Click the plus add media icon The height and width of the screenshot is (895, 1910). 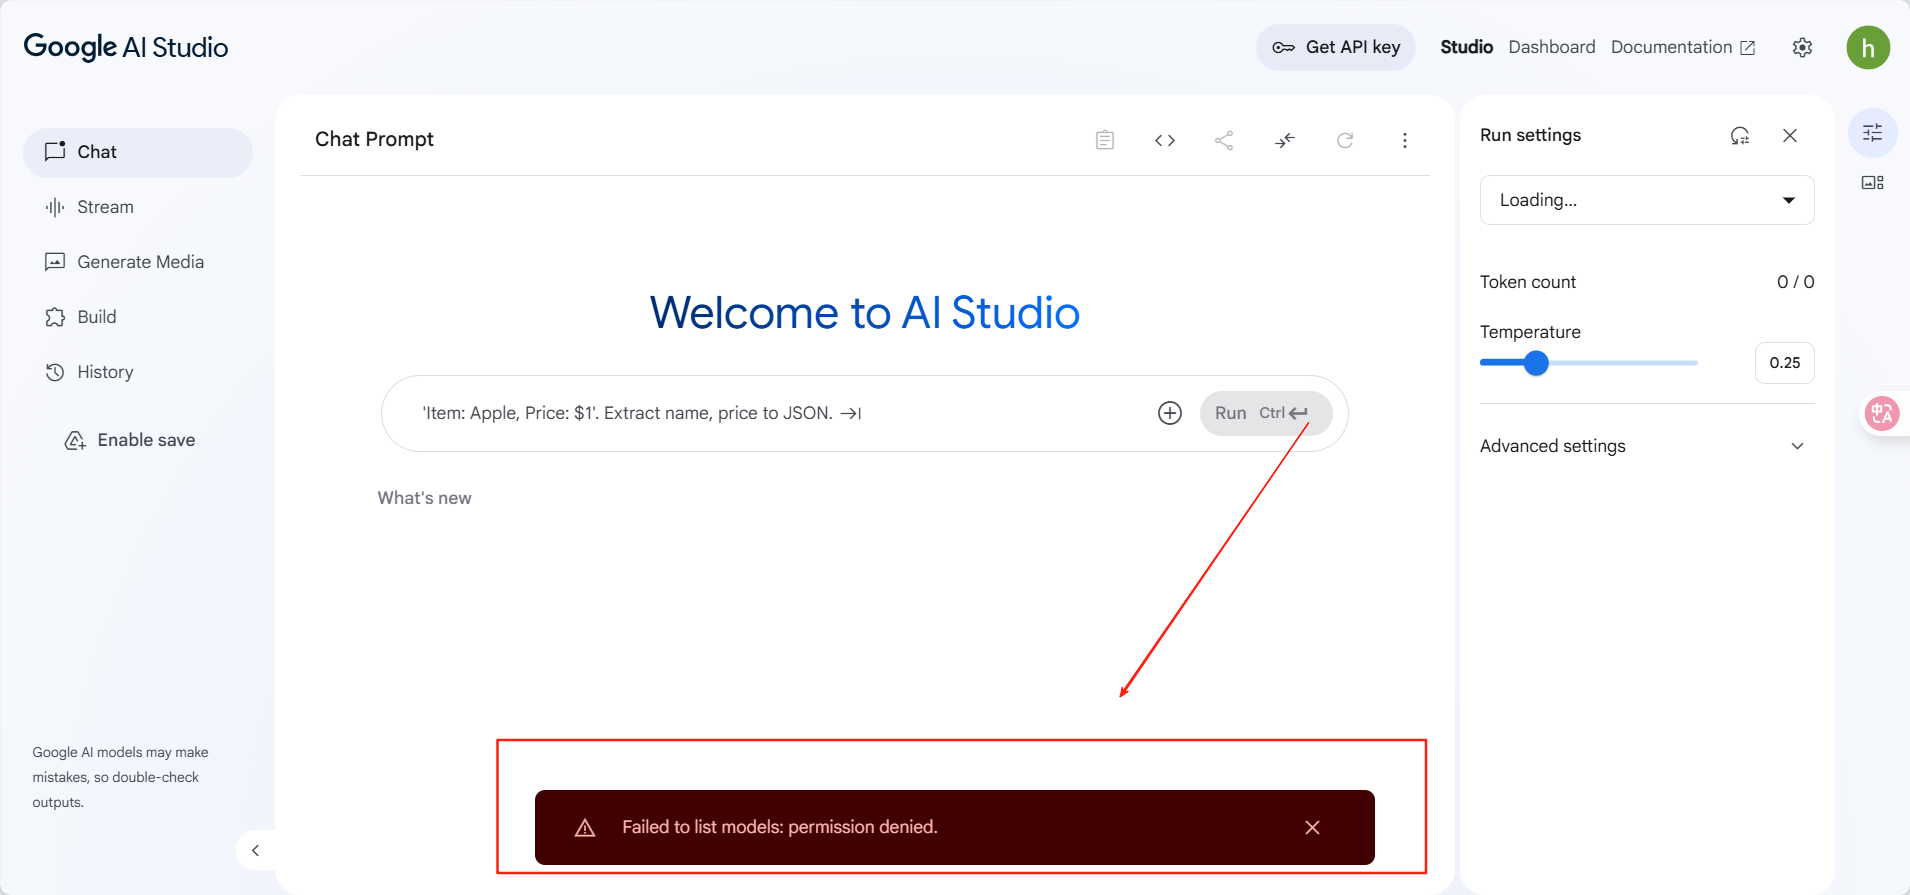click(x=1170, y=413)
